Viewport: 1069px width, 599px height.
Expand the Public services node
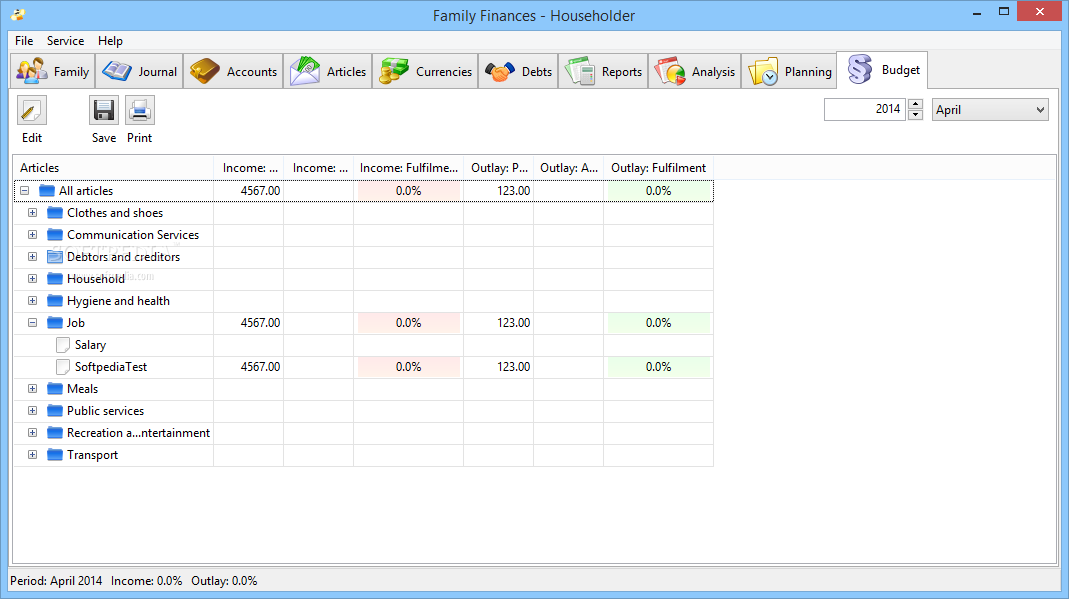point(32,411)
